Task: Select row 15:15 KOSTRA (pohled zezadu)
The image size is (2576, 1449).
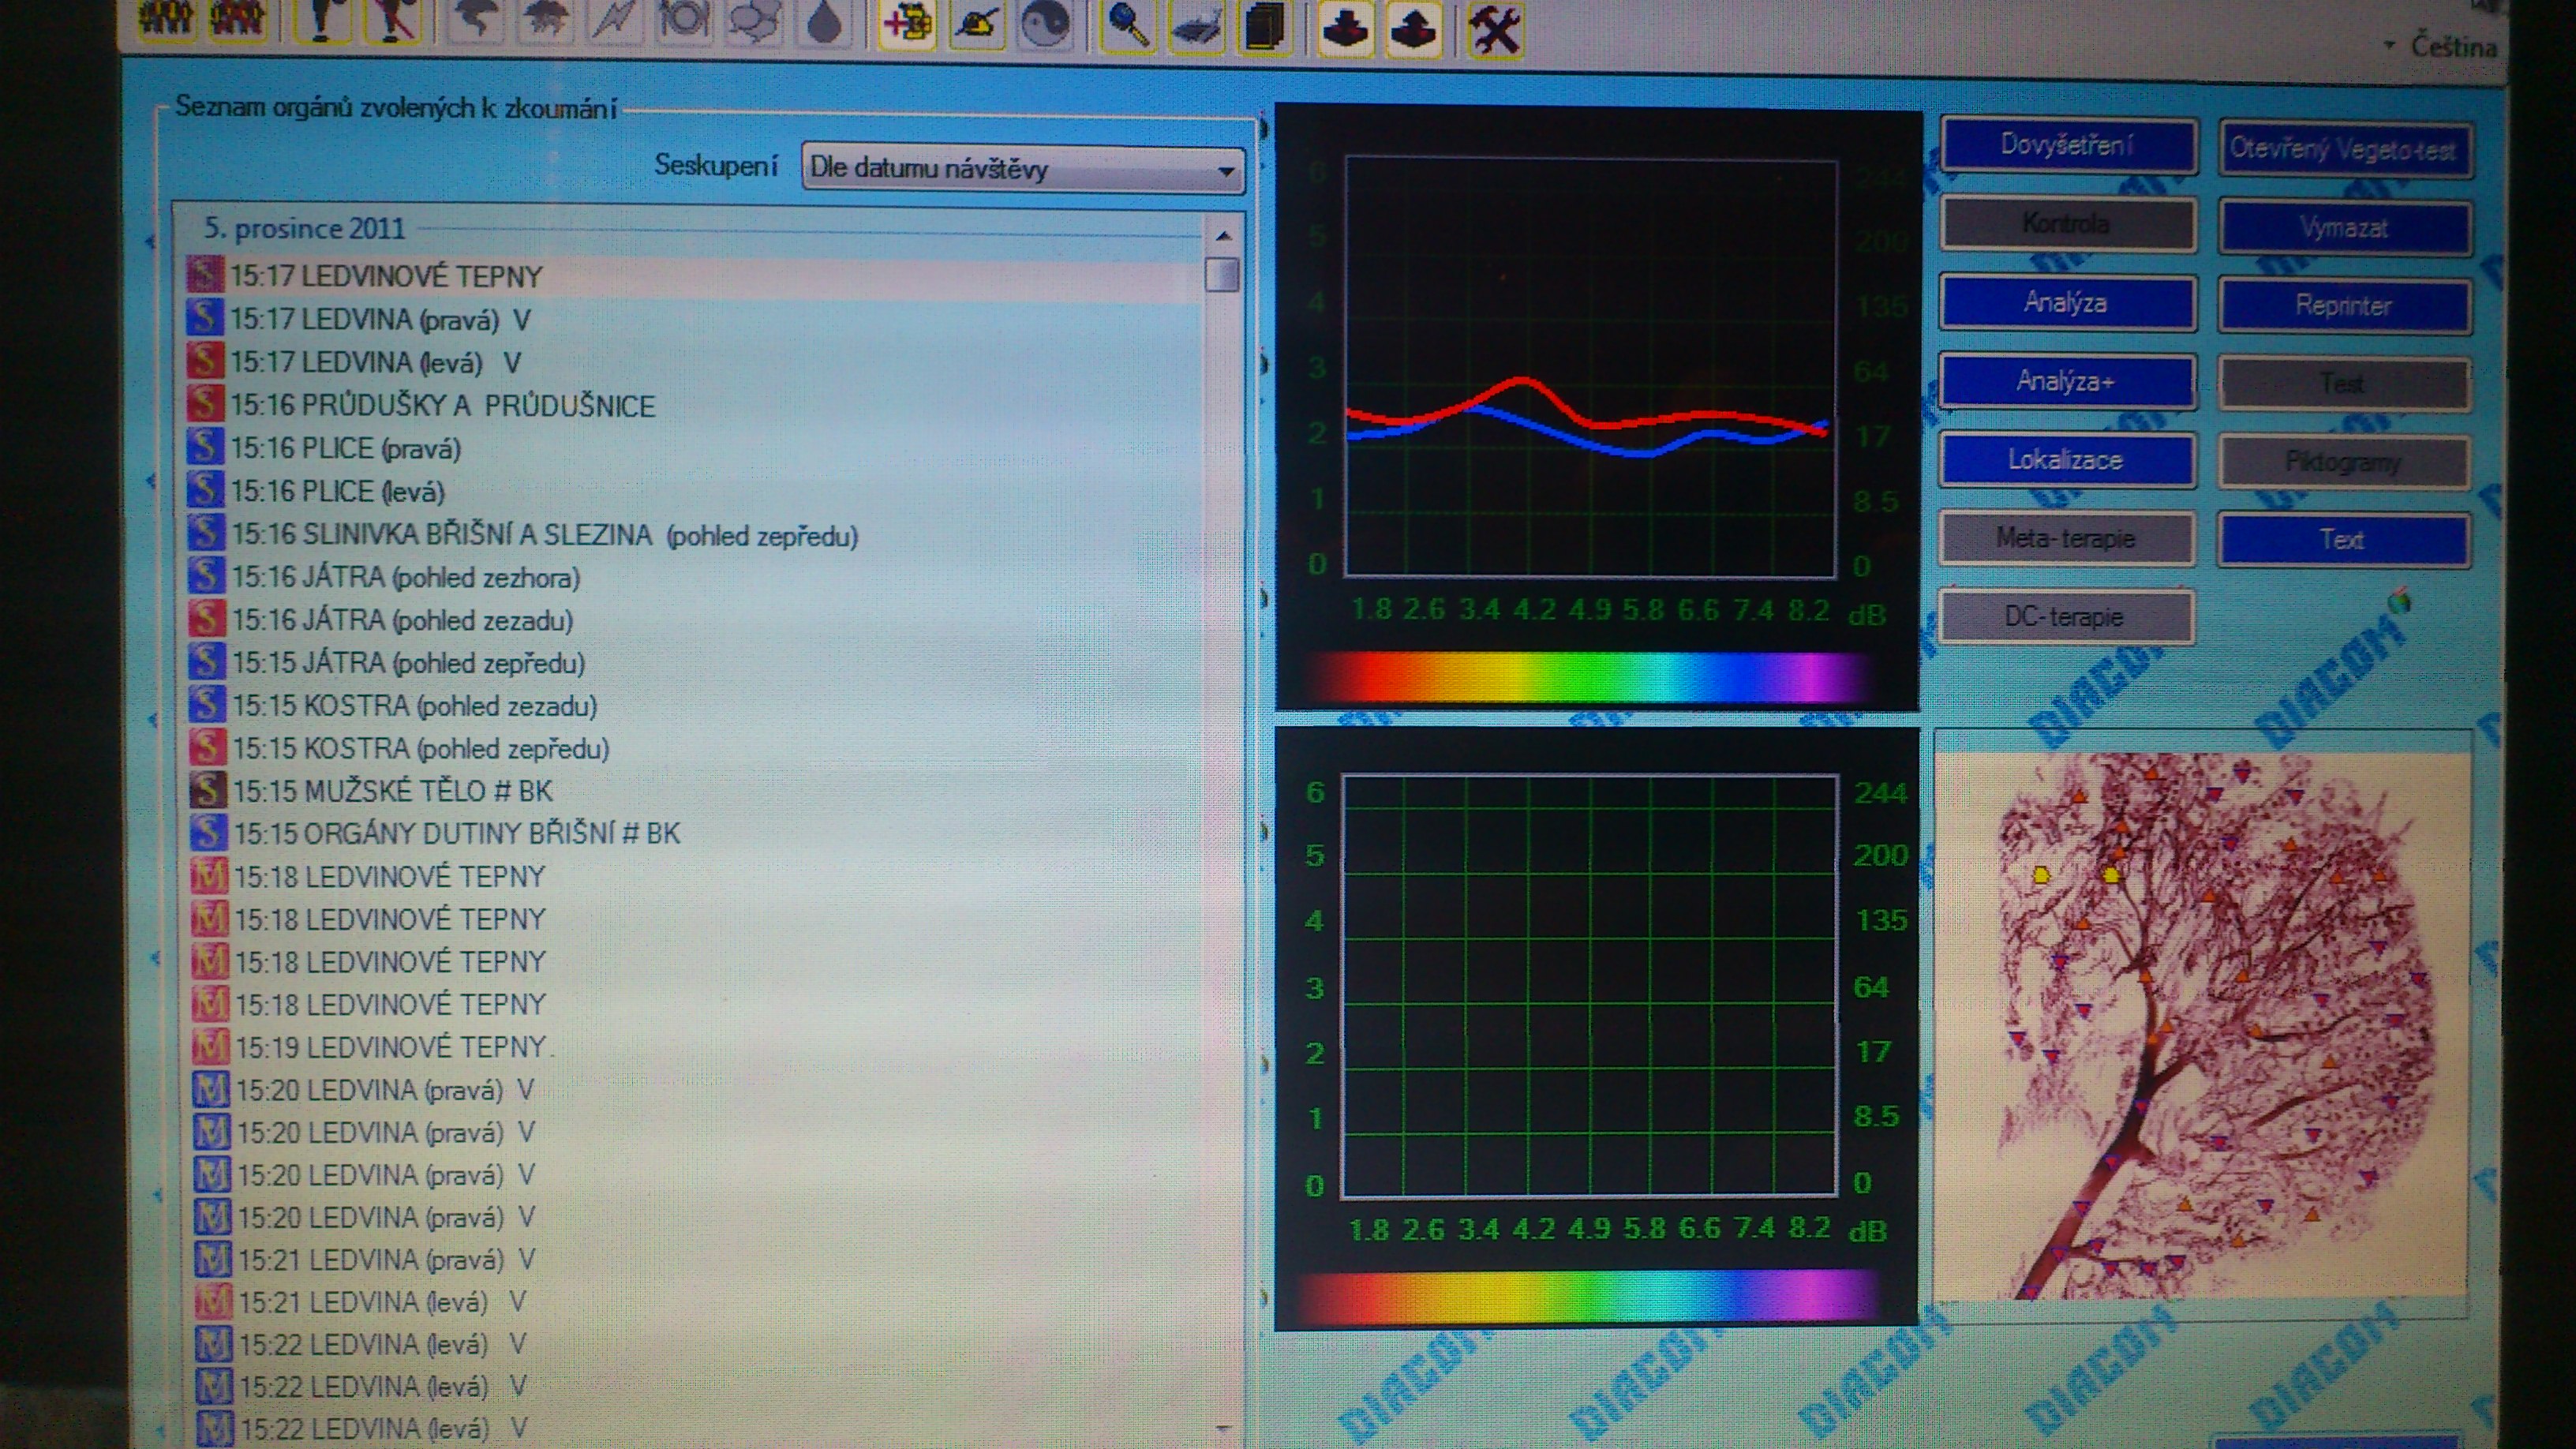Action: click(x=694, y=705)
